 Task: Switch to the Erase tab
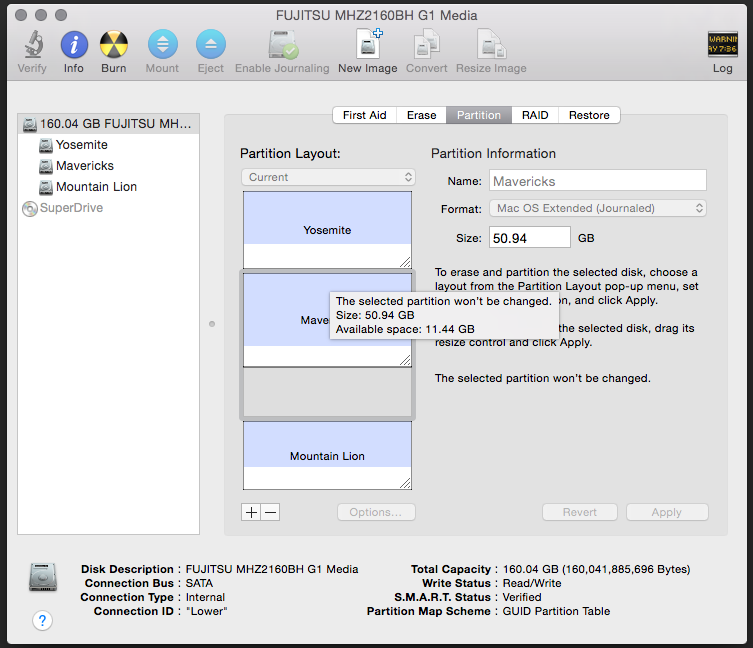[x=421, y=115]
